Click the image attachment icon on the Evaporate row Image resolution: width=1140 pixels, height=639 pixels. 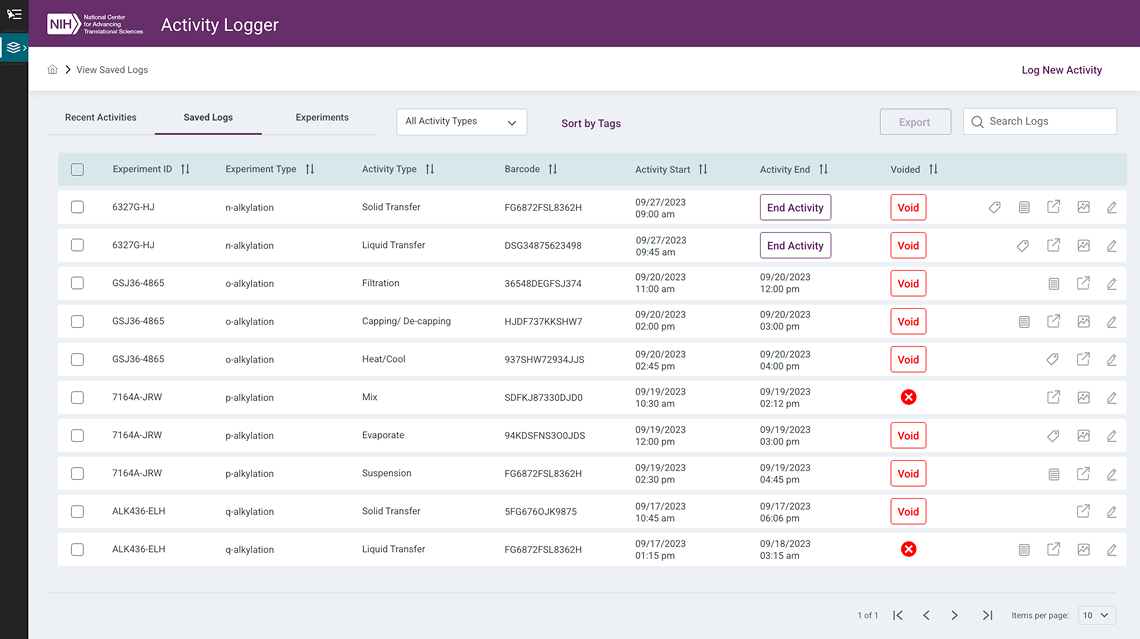[x=1083, y=435]
